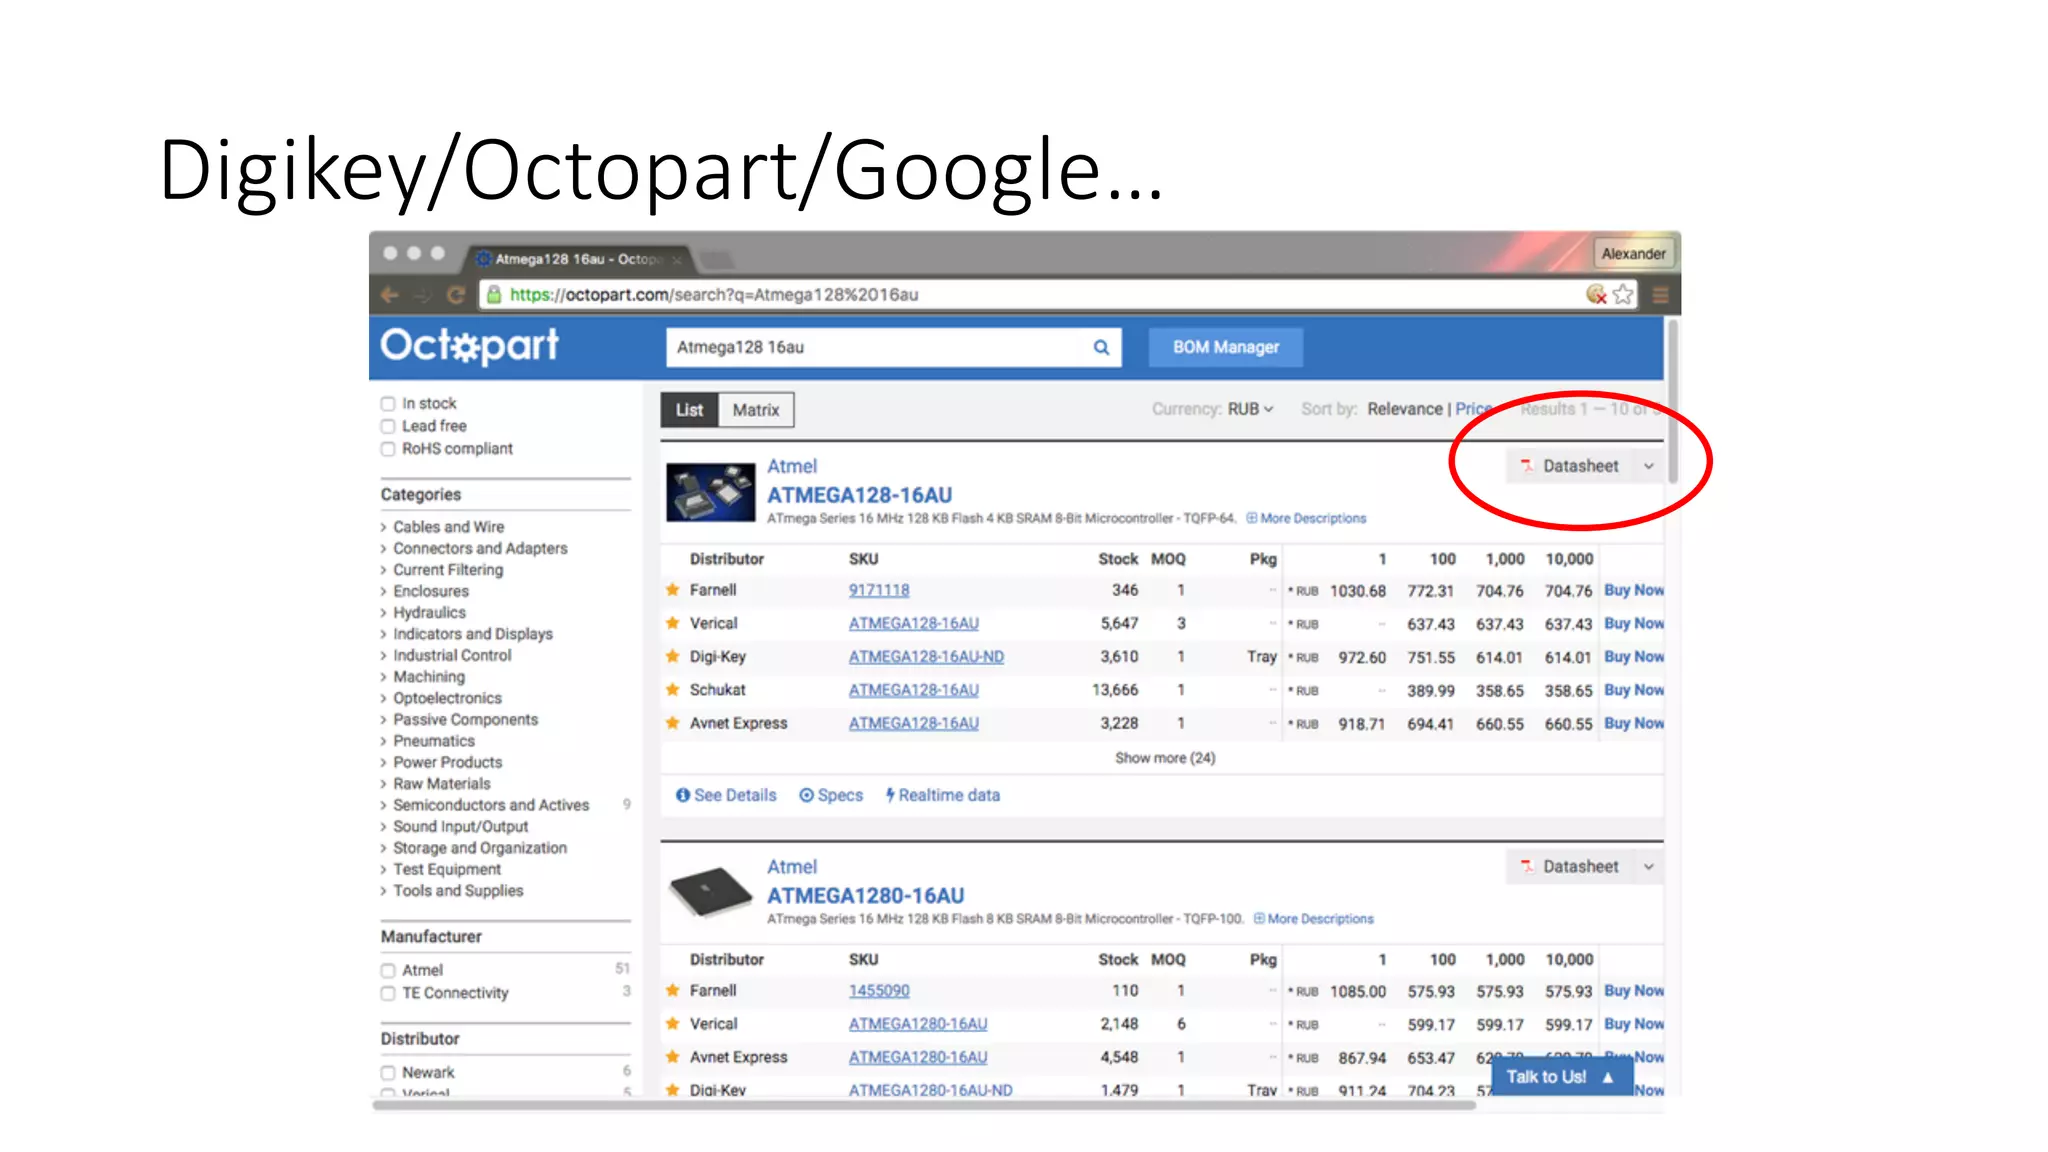This screenshot has width=2048, height=1152.
Task: Click the Realtime data lightning icon
Action: (890, 795)
